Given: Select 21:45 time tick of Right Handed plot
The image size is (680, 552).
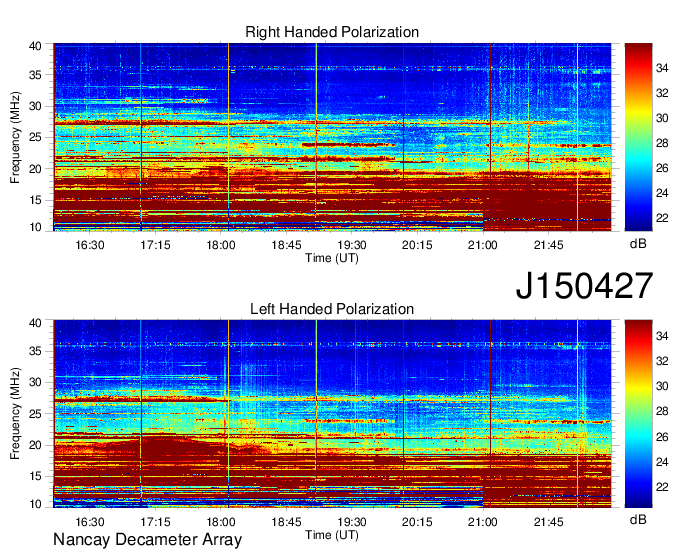Looking at the screenshot, I should coord(549,245).
